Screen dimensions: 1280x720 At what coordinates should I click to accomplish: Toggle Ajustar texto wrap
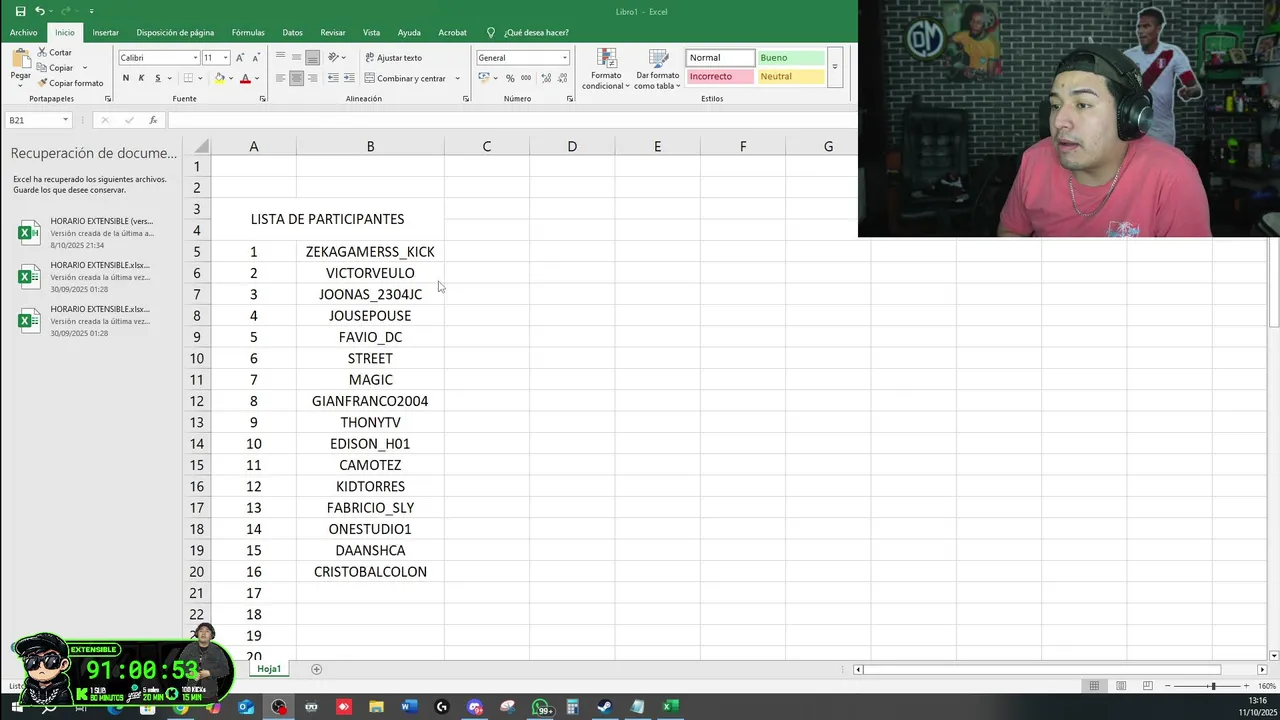(x=393, y=57)
